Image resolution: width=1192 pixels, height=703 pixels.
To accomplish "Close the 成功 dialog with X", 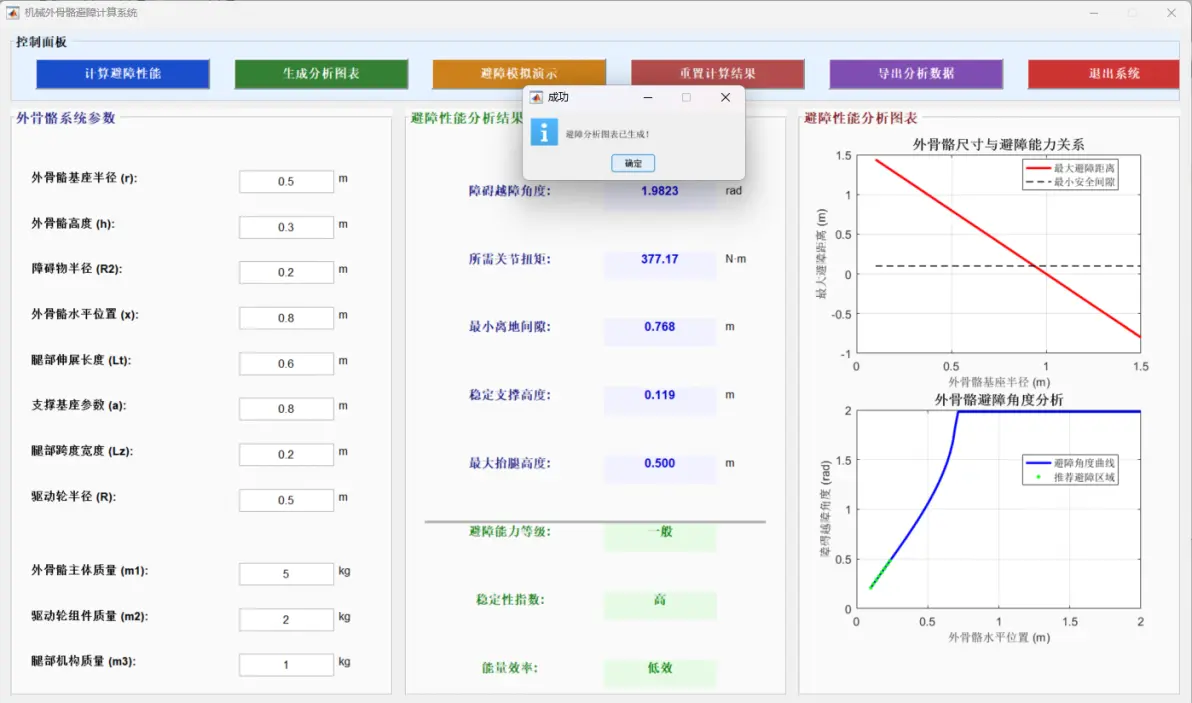I will point(725,97).
